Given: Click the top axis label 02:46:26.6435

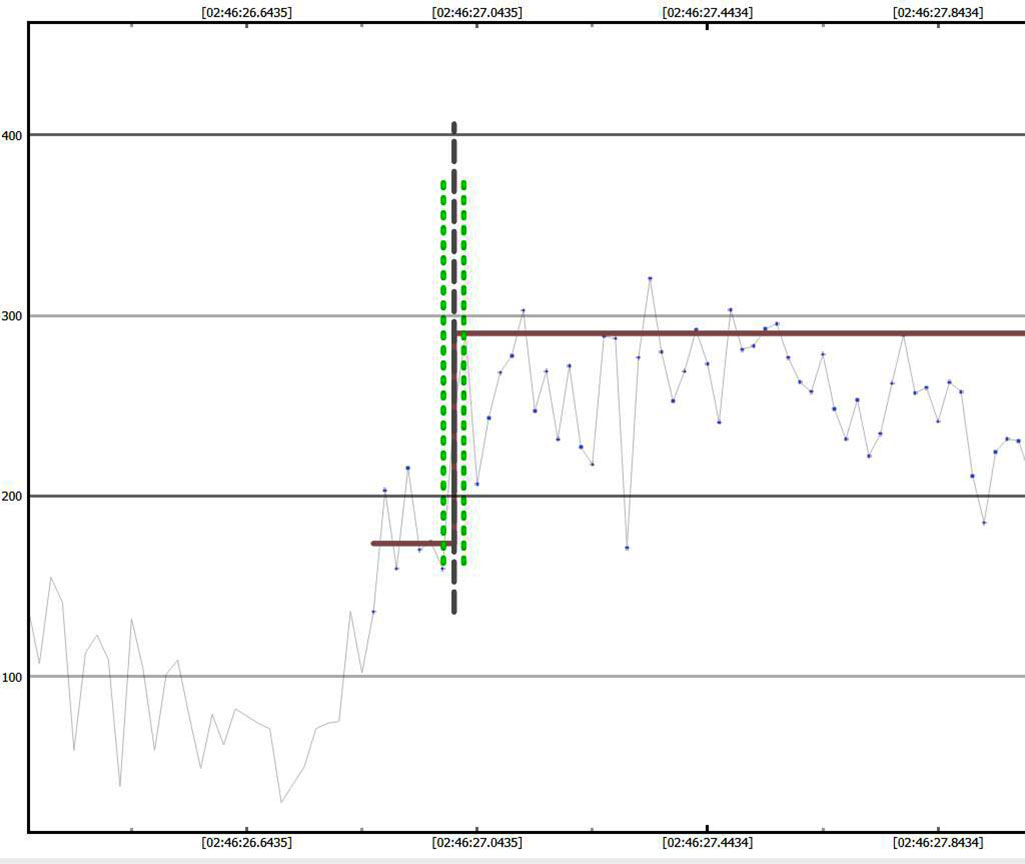Looking at the screenshot, I should click(x=247, y=13).
